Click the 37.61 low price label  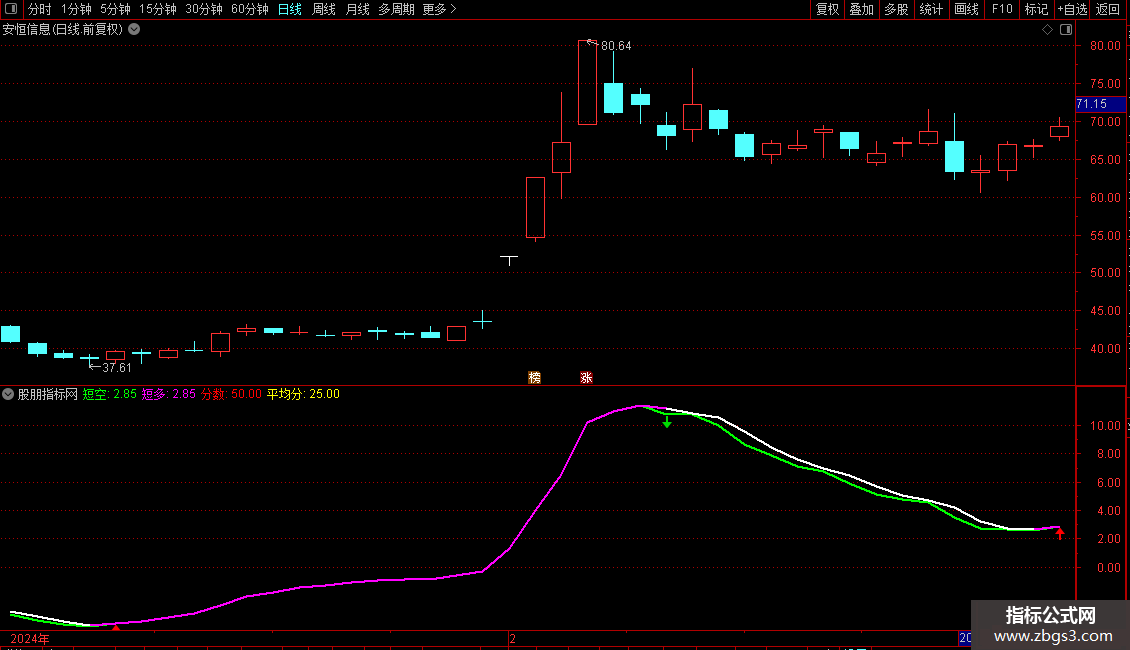(117, 368)
